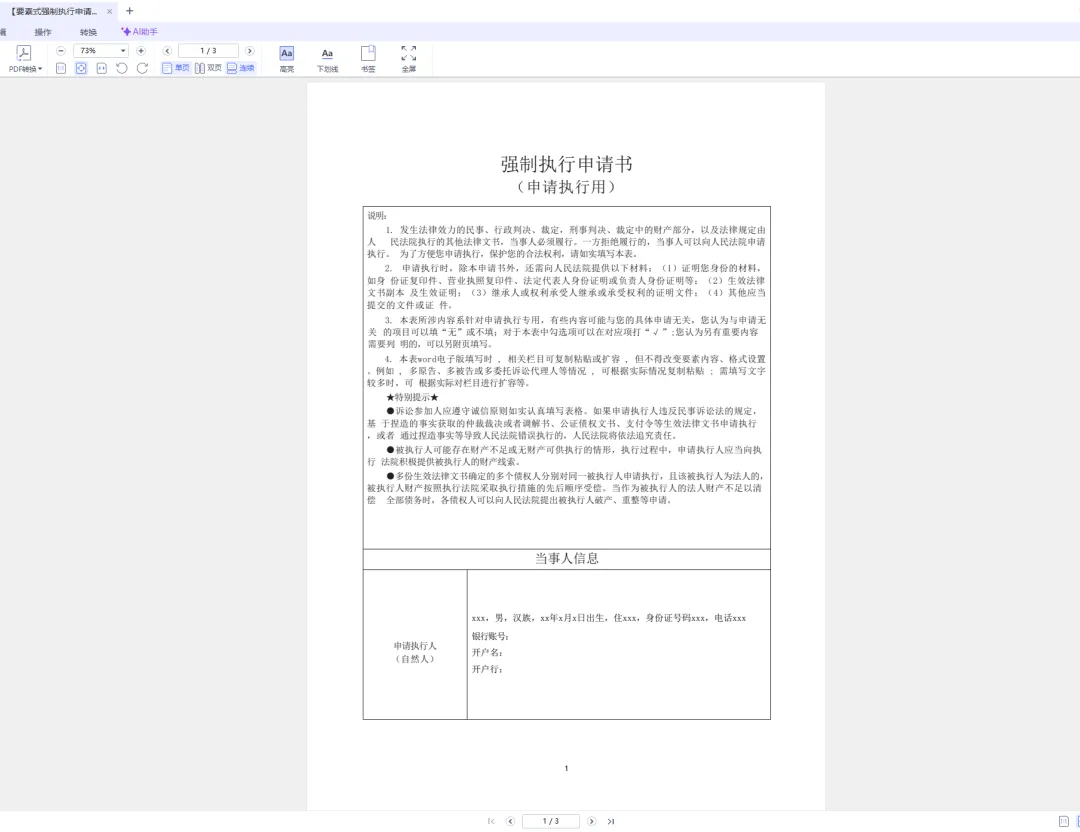This screenshot has width=1080, height=832.
Task: Go to previous page in top toolbar
Action: [167, 51]
